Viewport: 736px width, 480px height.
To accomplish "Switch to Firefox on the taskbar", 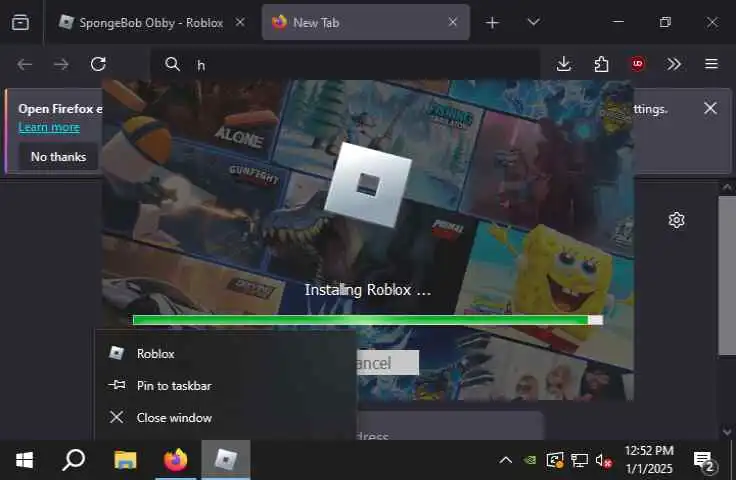I will (176, 460).
